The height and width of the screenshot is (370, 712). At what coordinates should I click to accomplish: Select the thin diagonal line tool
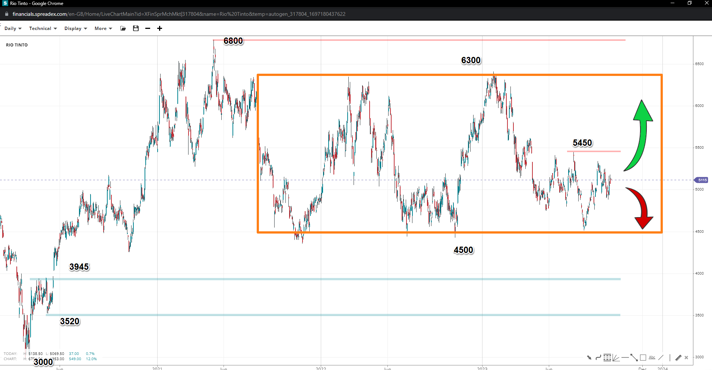tap(661, 357)
